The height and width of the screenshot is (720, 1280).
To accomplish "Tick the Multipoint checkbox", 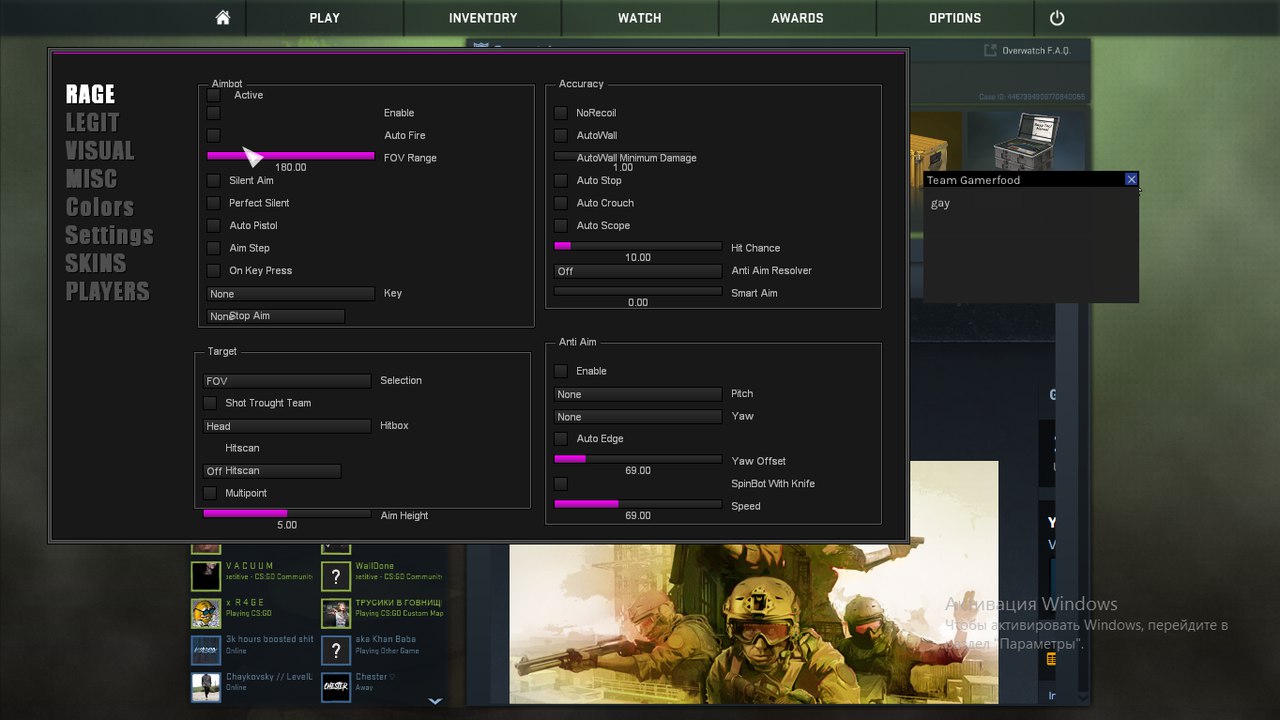I will point(210,493).
